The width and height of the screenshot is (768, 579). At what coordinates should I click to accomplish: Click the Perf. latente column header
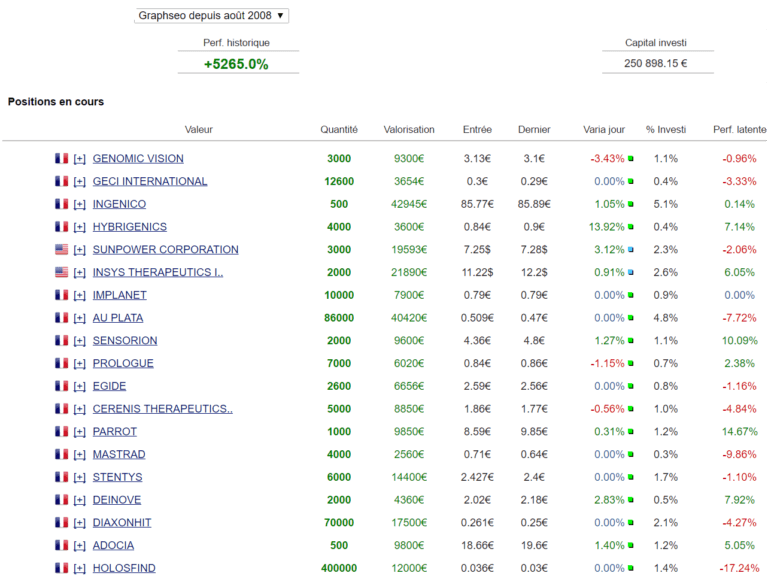tap(739, 130)
